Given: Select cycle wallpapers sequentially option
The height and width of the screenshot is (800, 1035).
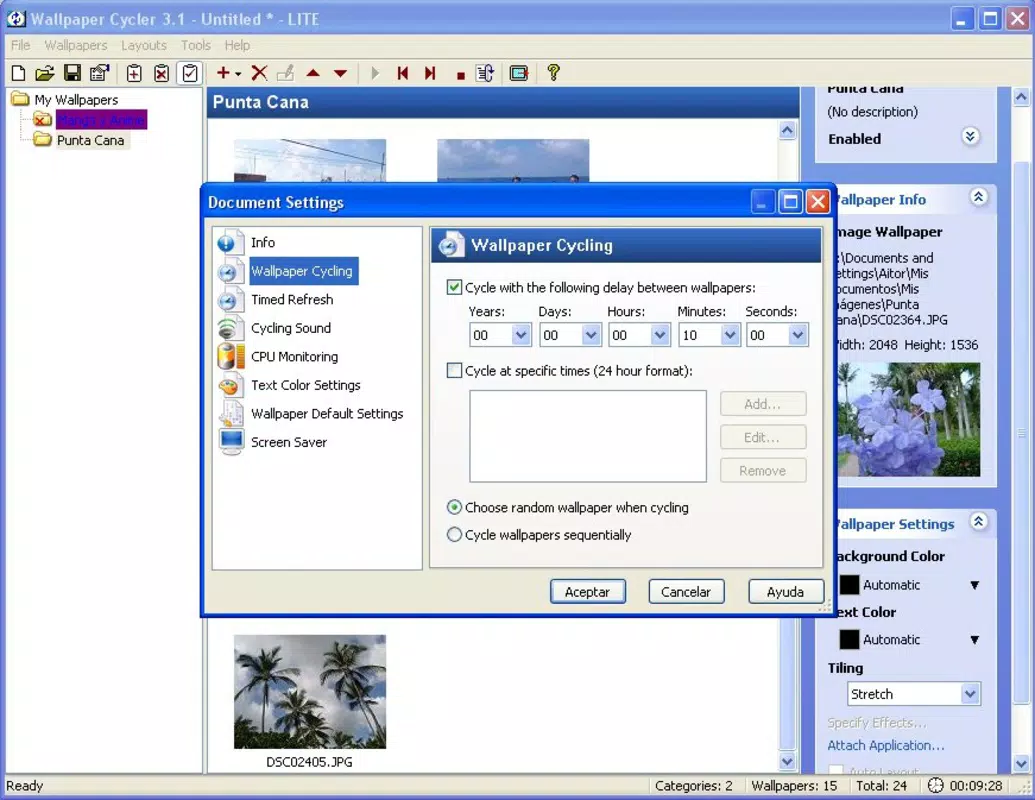Looking at the screenshot, I should (454, 534).
